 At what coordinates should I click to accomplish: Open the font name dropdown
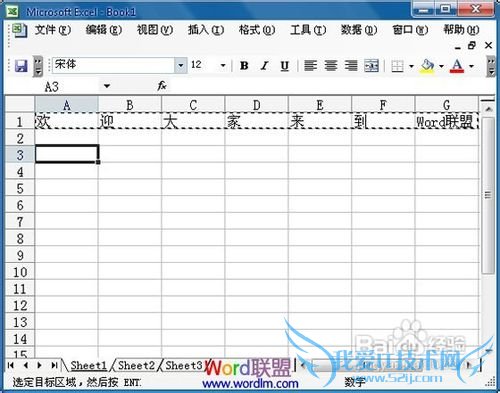click(180, 65)
